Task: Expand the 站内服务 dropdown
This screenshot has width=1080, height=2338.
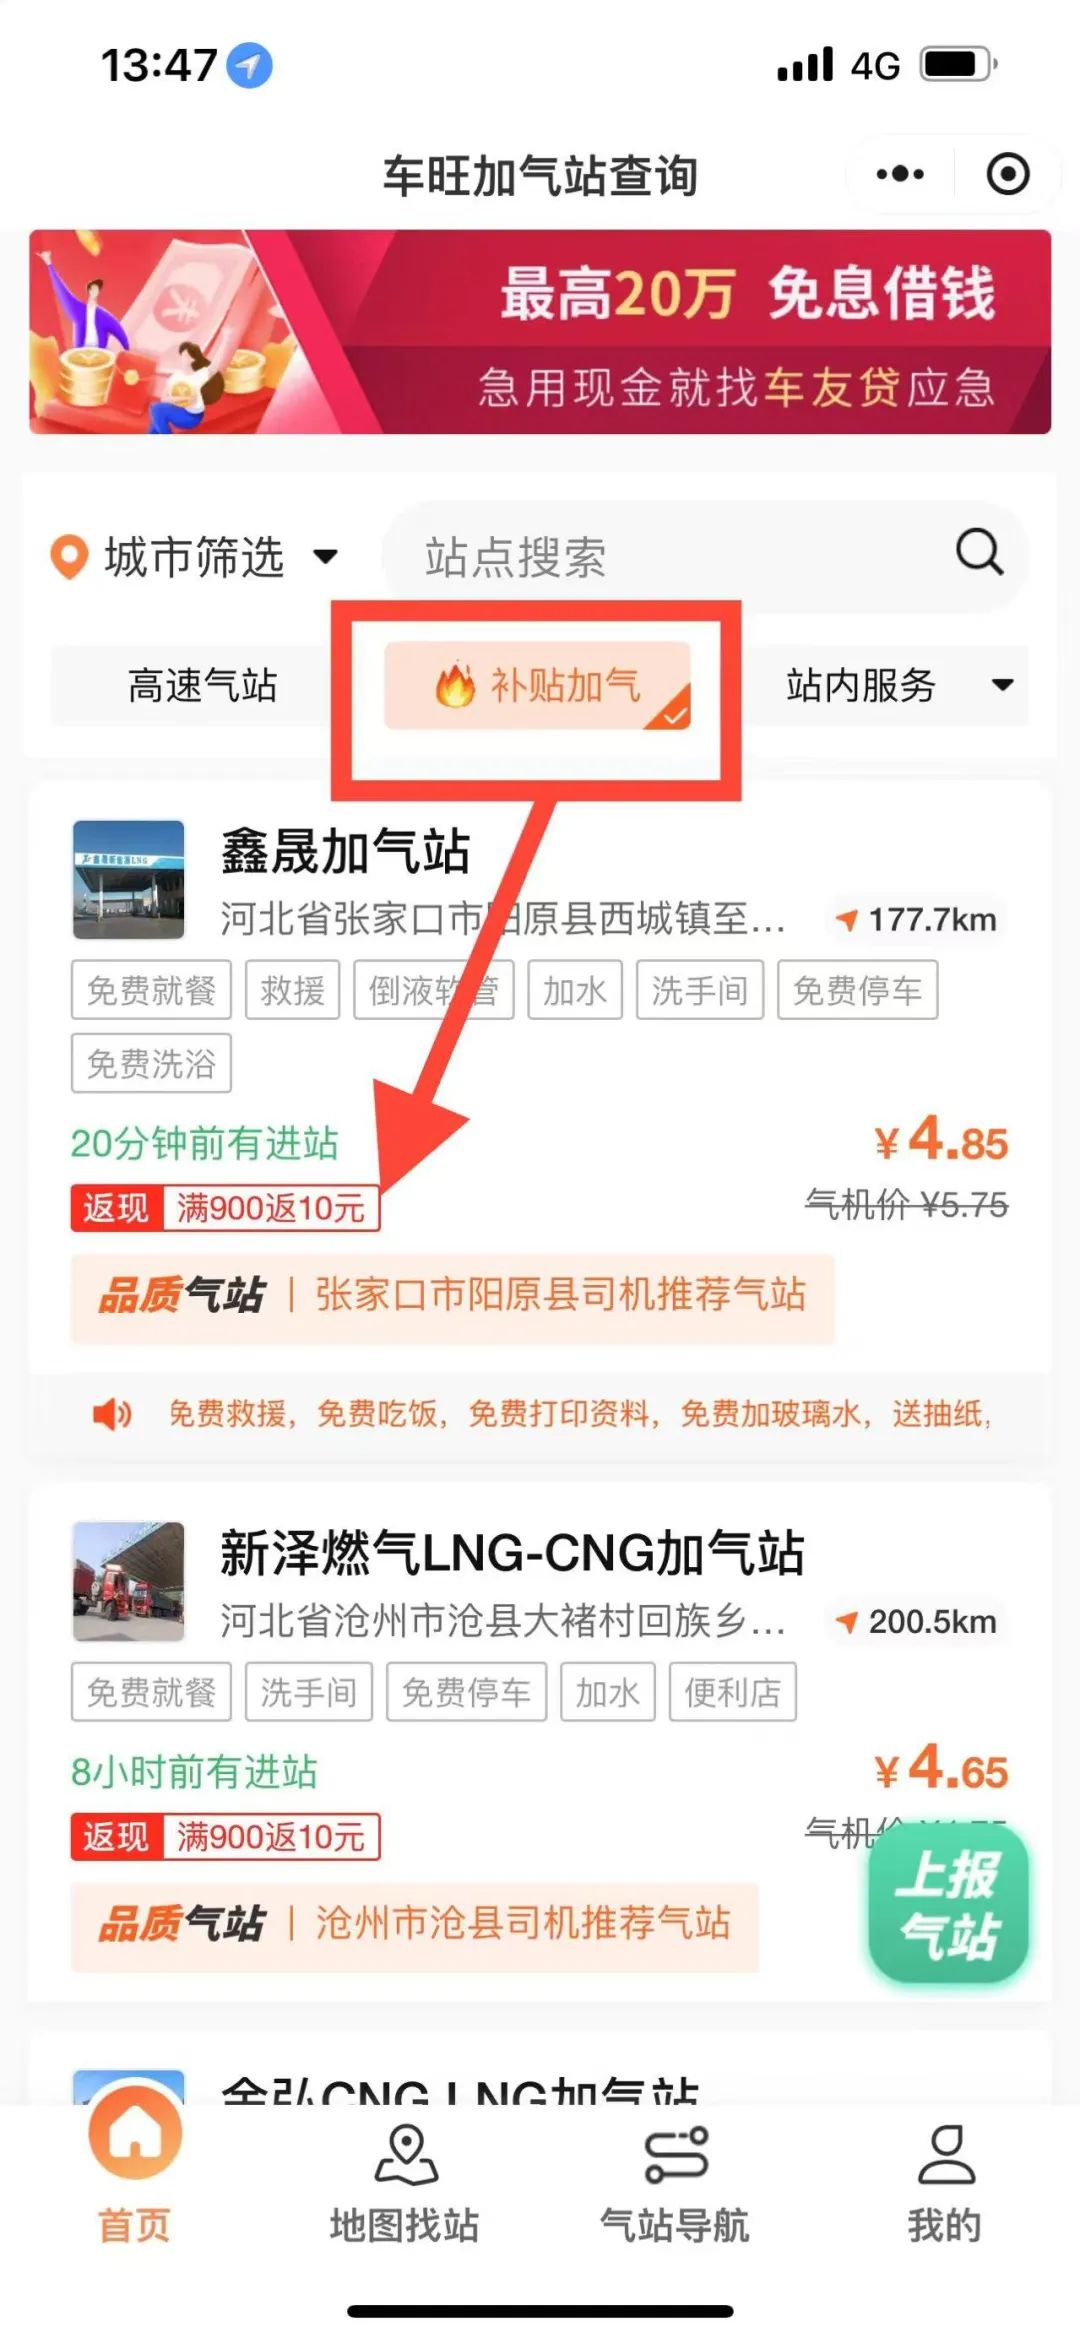Action: tap(890, 686)
